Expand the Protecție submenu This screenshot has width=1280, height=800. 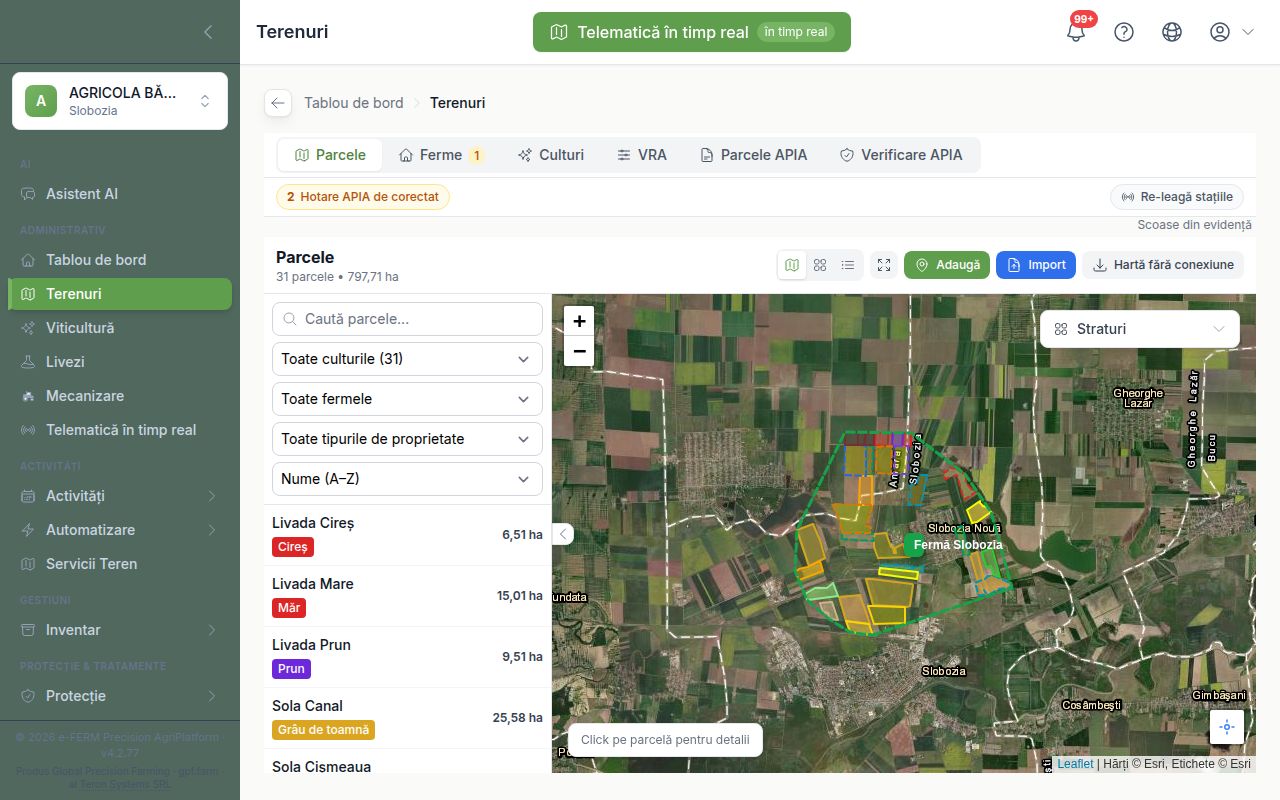(120, 696)
